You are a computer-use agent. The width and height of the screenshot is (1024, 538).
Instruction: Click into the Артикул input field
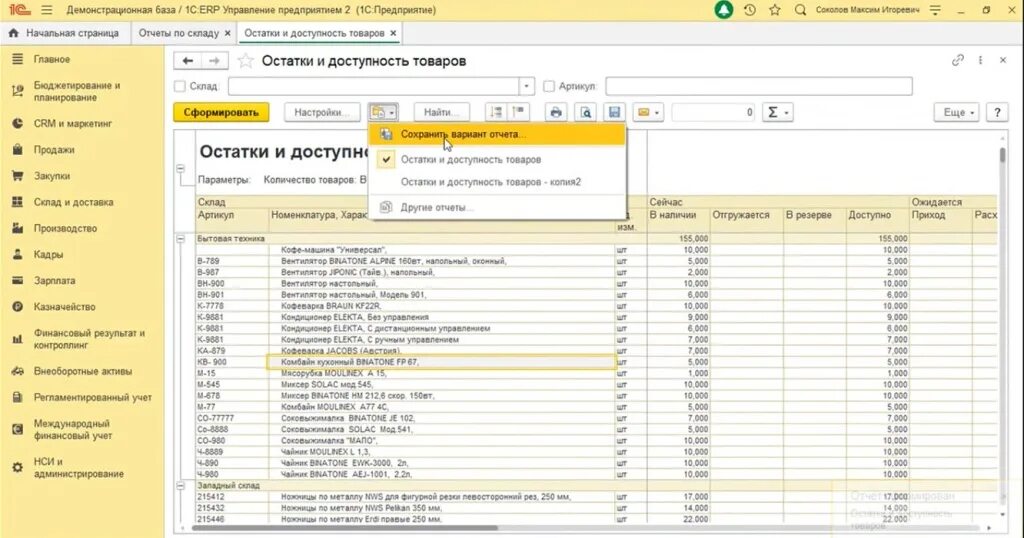(759, 86)
